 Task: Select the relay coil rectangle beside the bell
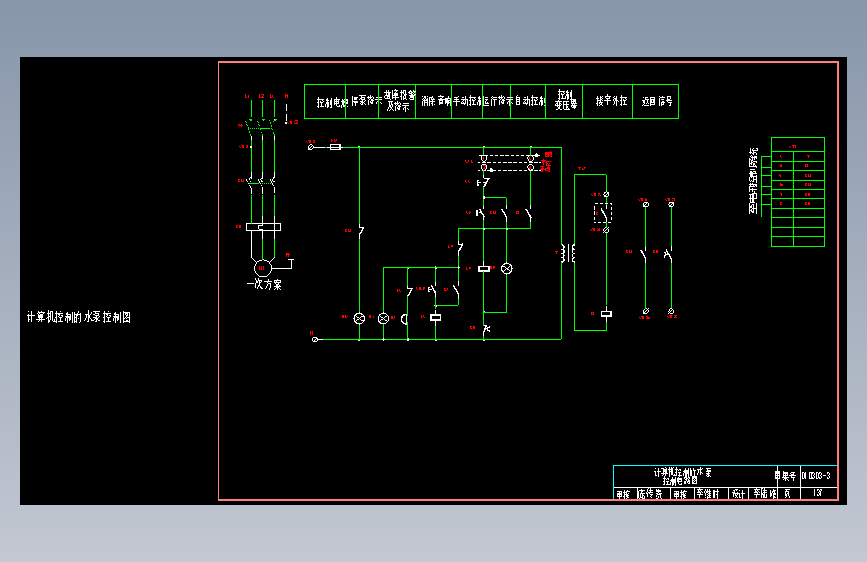(x=436, y=318)
